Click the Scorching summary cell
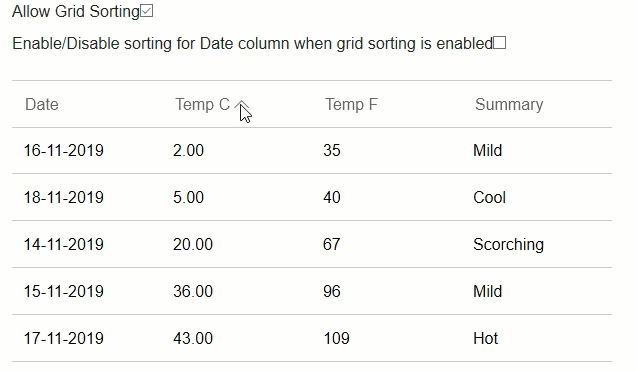The image size is (638, 372). pyautogui.click(x=508, y=245)
